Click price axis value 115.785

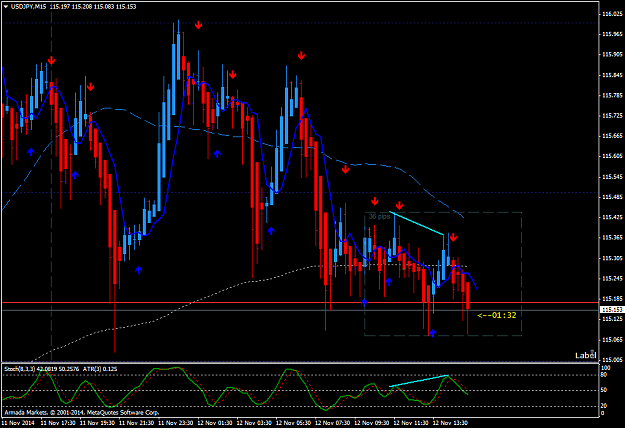[613, 95]
